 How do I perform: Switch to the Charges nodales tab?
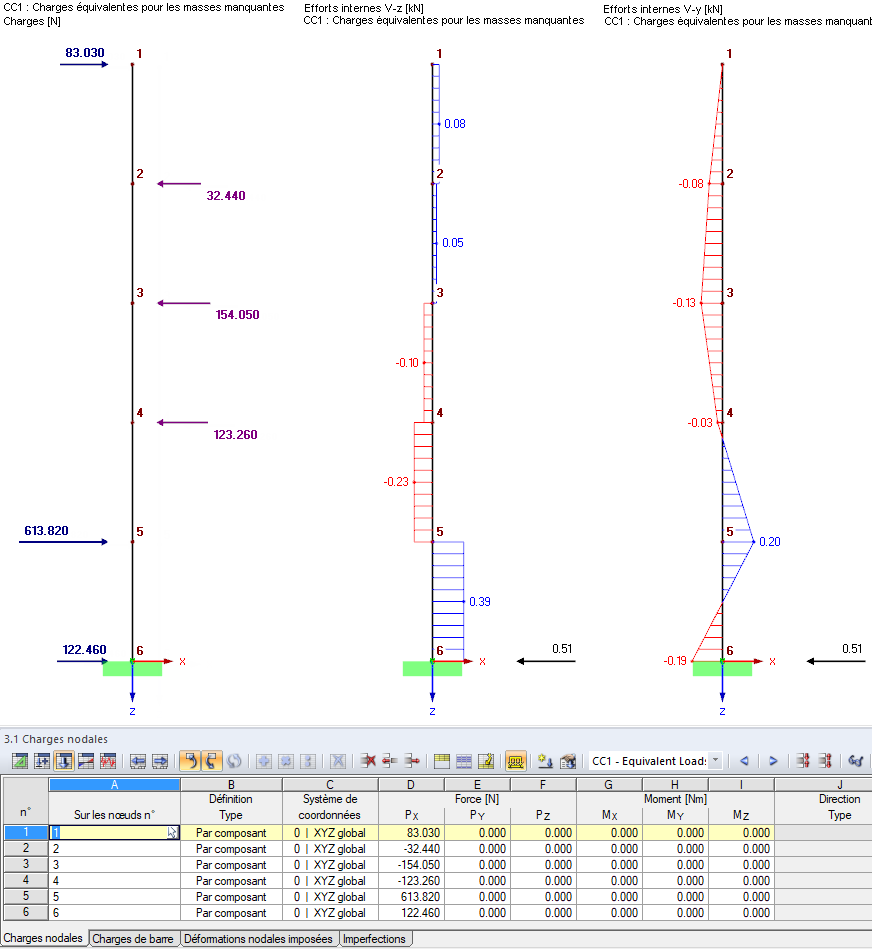43,938
